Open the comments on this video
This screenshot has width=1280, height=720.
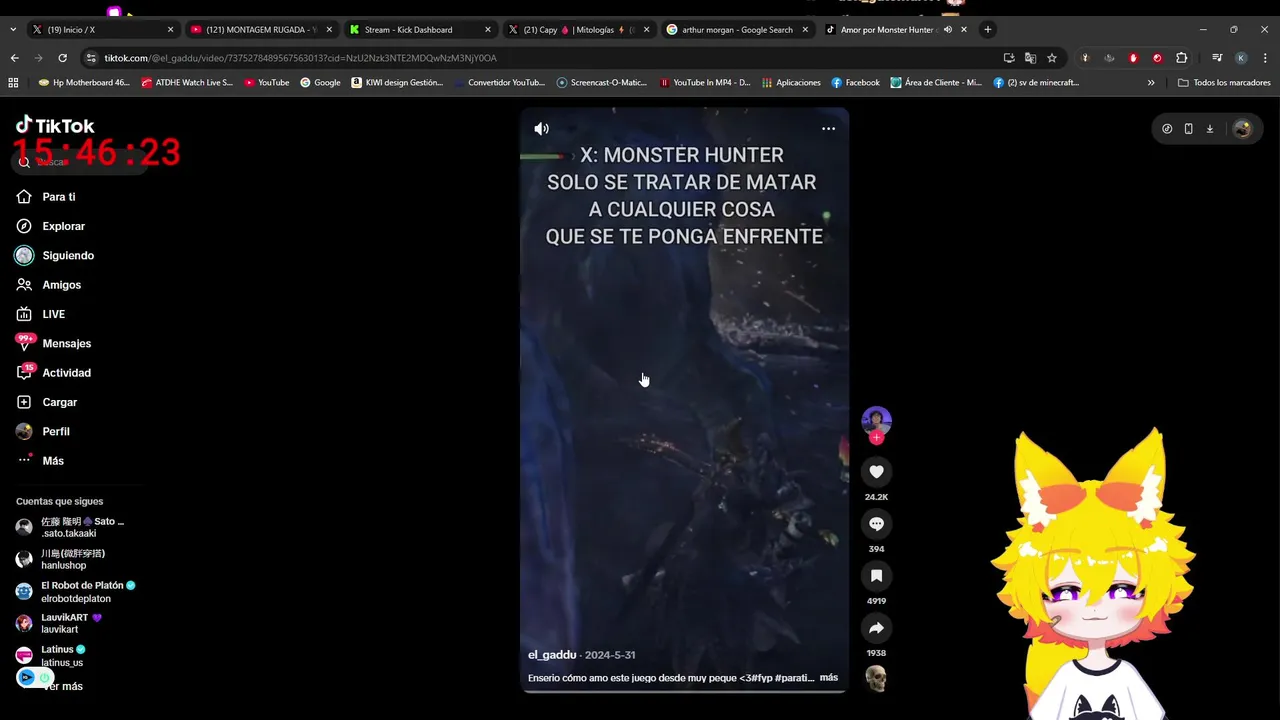(876, 524)
